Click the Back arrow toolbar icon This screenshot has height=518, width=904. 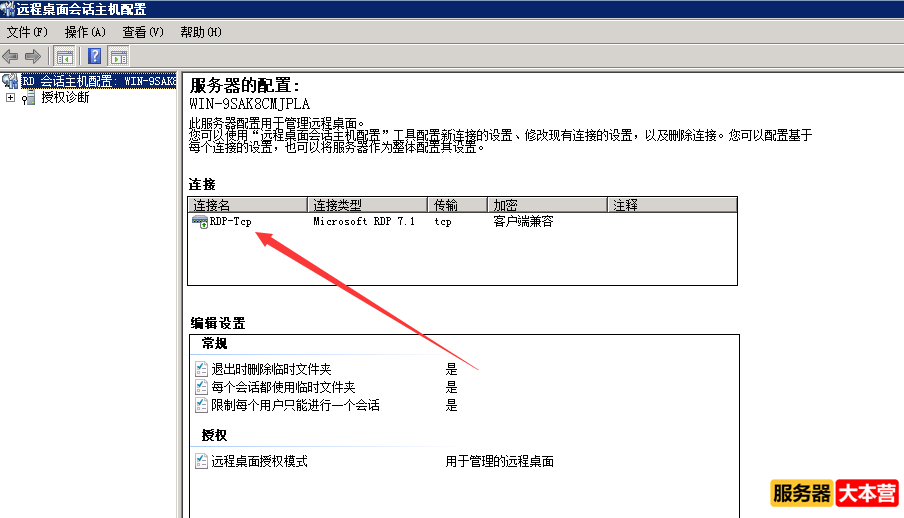click(10, 57)
